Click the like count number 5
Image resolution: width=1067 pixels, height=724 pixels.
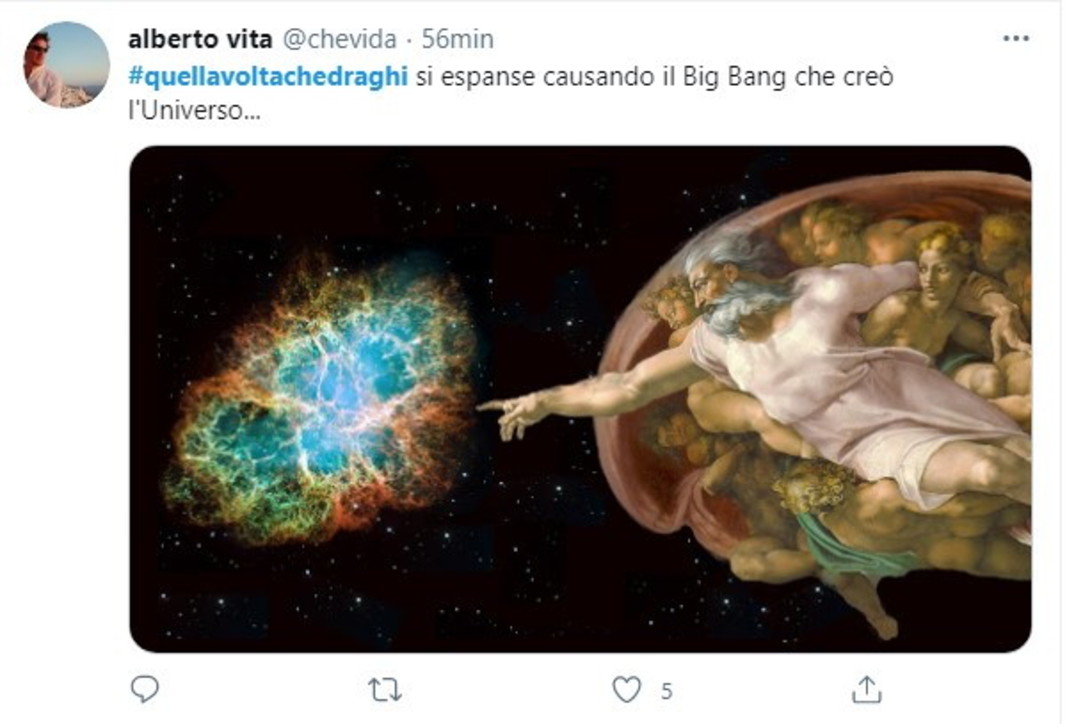(667, 691)
